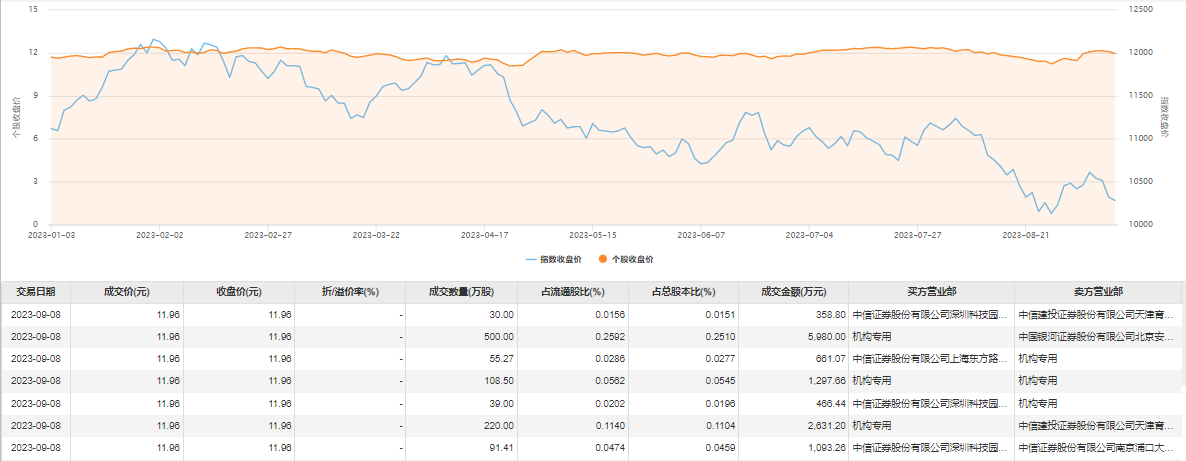Click the 108.50 trade volume cell
The width and height of the screenshot is (1186, 461).
[x=461, y=381]
